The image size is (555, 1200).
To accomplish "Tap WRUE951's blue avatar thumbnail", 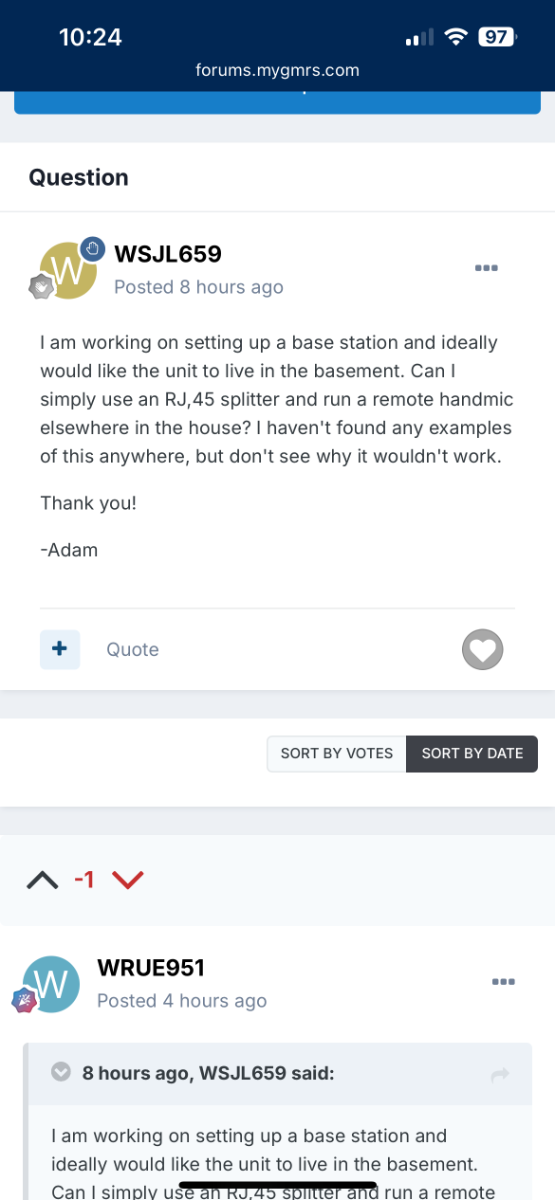I will 51,985.
